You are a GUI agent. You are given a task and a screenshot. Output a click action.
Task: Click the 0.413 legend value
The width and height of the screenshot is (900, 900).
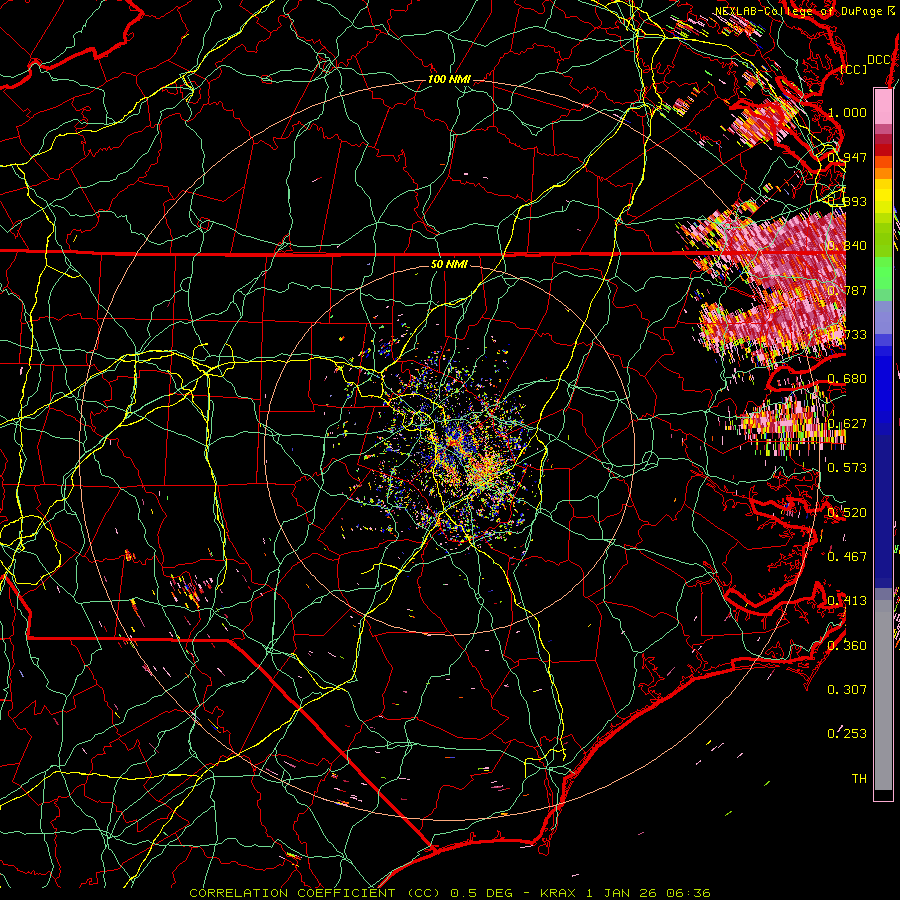click(x=847, y=600)
